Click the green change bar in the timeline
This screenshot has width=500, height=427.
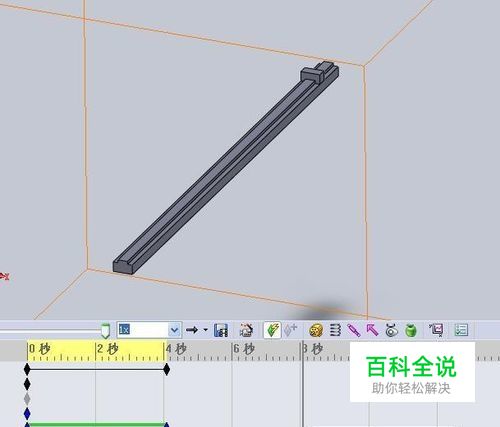(x=97, y=425)
